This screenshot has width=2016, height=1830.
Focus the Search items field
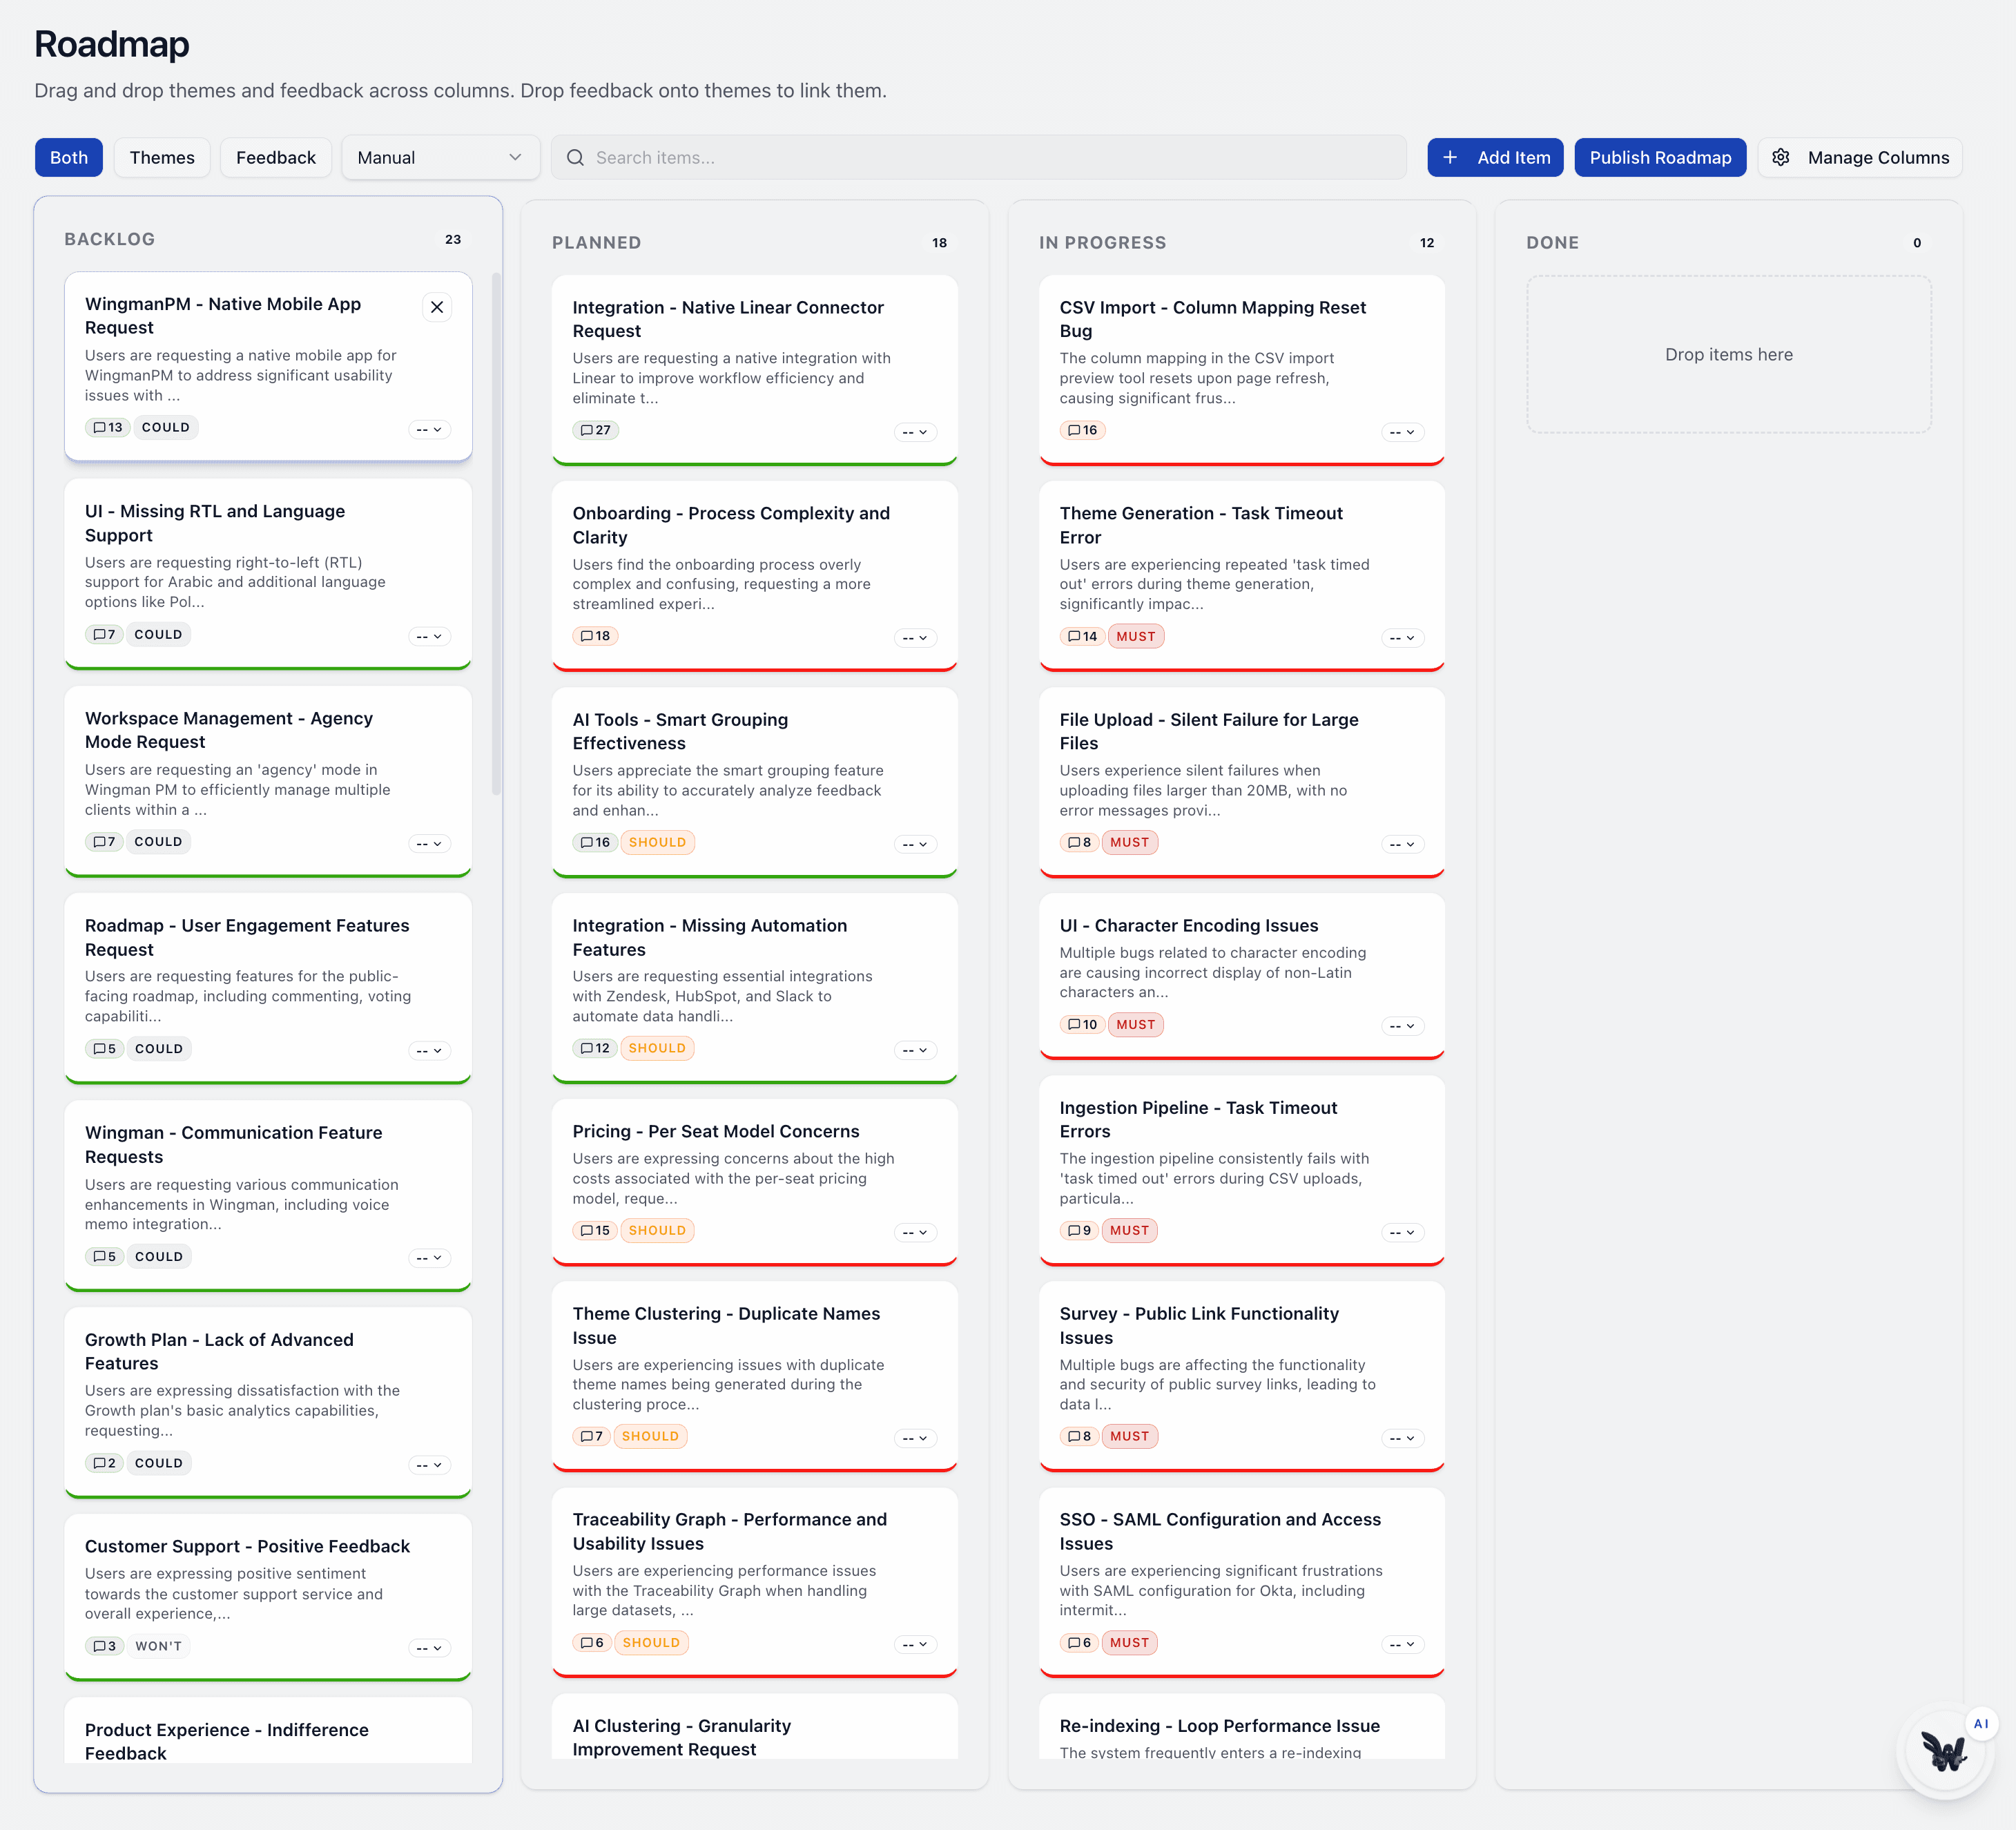(978, 158)
